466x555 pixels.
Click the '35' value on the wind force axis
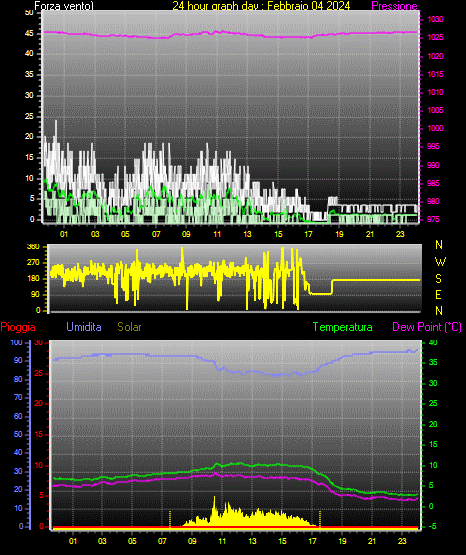(29, 74)
